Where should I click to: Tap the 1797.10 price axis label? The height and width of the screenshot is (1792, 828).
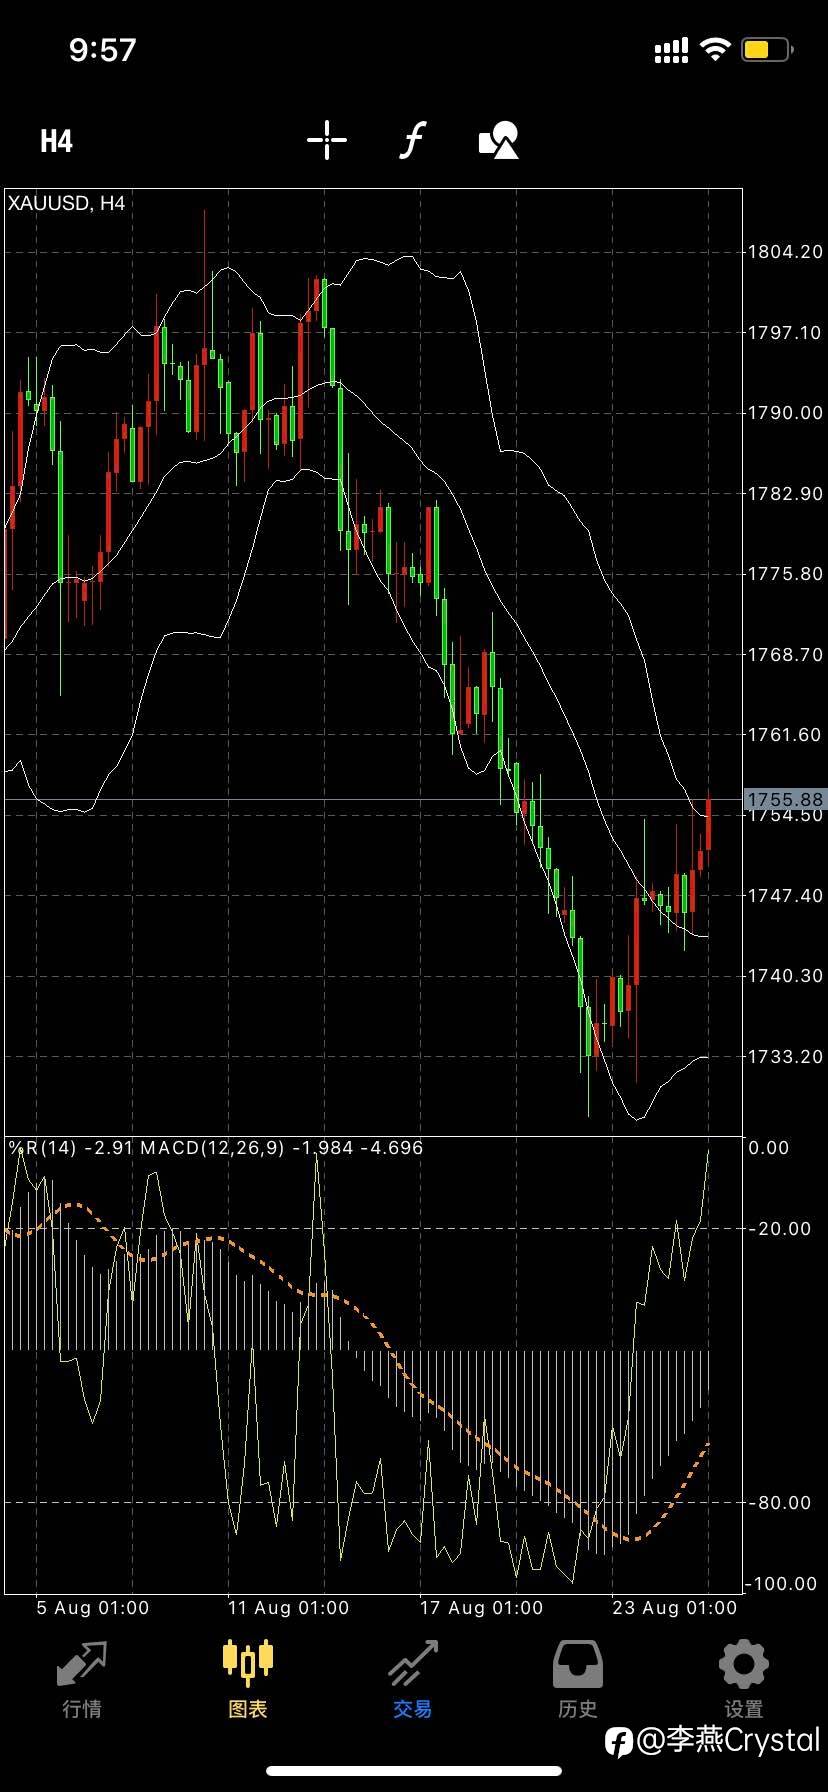click(x=785, y=332)
